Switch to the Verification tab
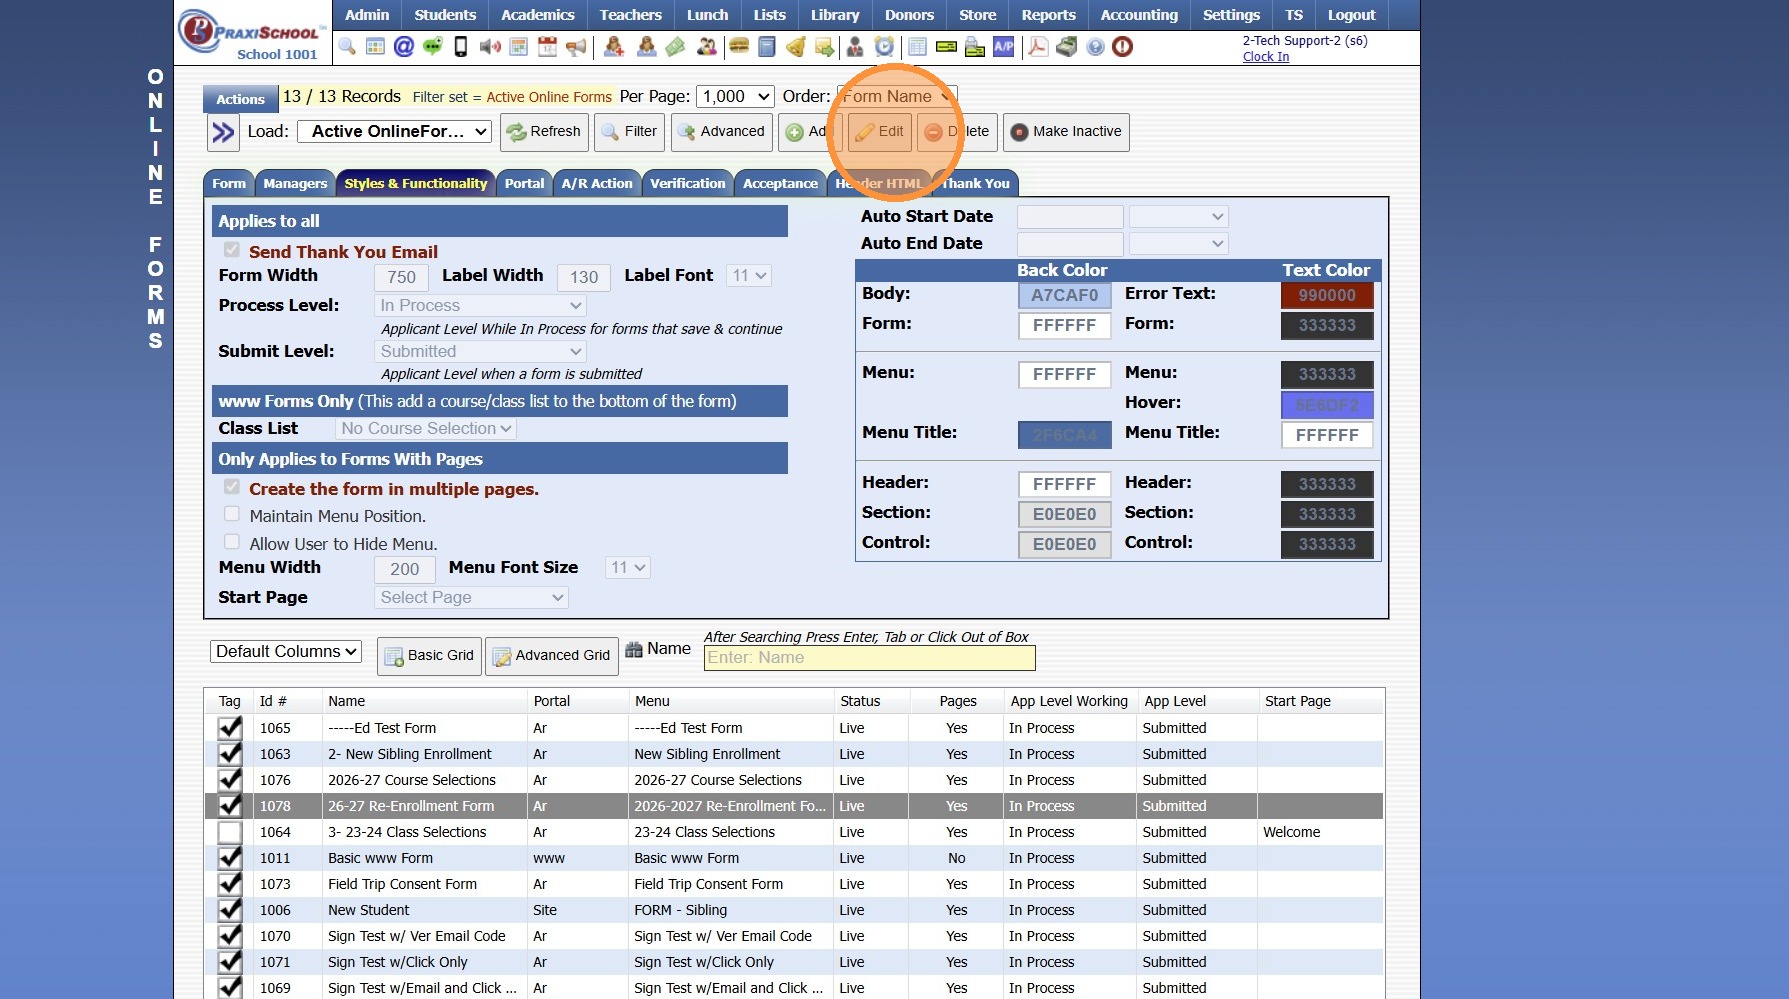 click(x=687, y=183)
